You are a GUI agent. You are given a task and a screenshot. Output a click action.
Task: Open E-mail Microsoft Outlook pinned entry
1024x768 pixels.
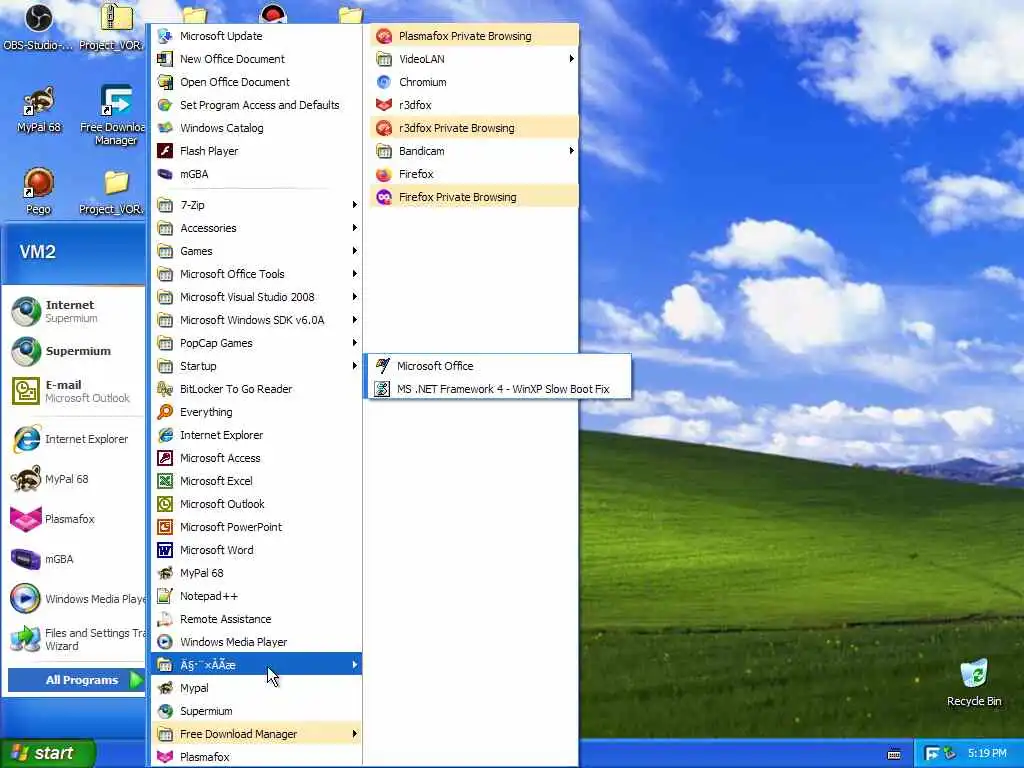73,391
